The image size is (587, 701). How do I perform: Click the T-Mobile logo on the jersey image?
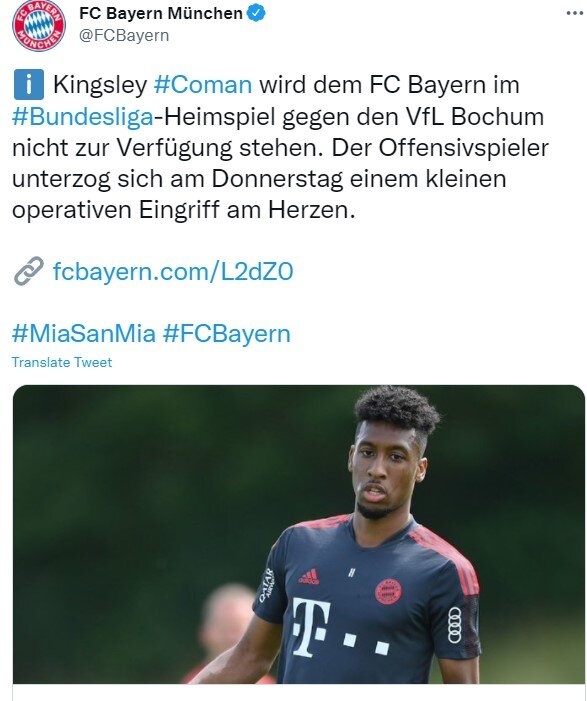340,626
